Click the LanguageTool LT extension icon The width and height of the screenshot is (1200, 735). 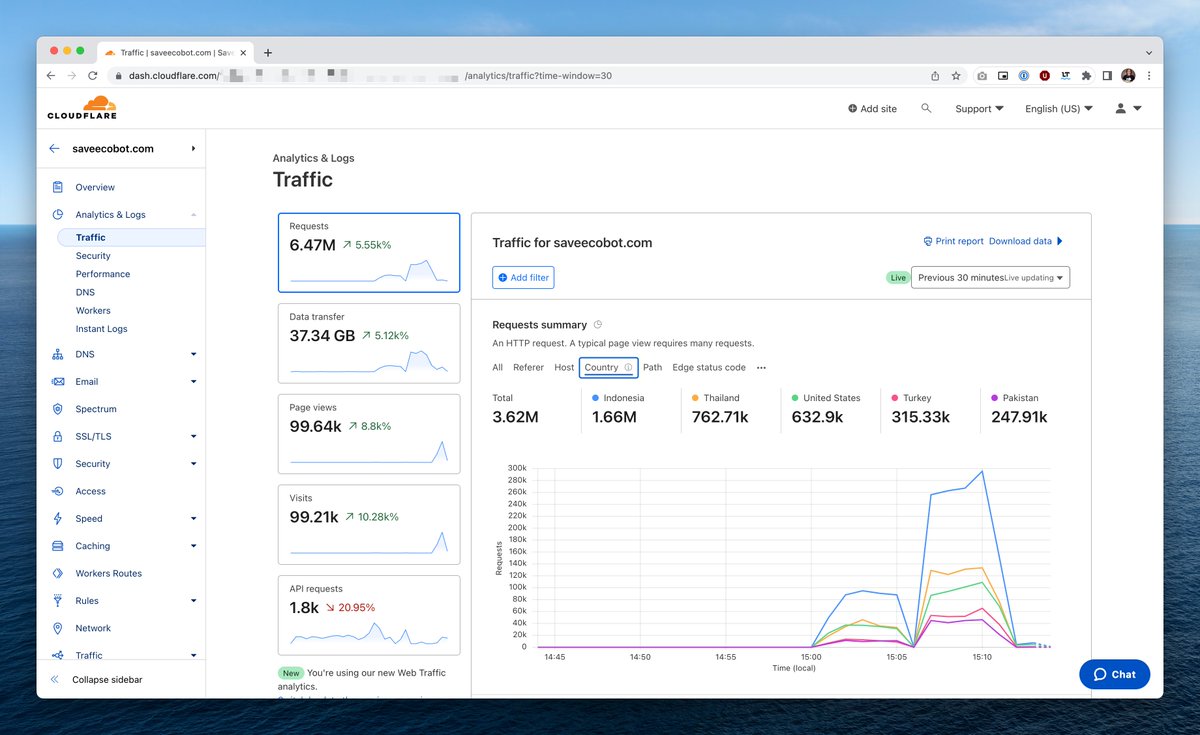(1066, 75)
